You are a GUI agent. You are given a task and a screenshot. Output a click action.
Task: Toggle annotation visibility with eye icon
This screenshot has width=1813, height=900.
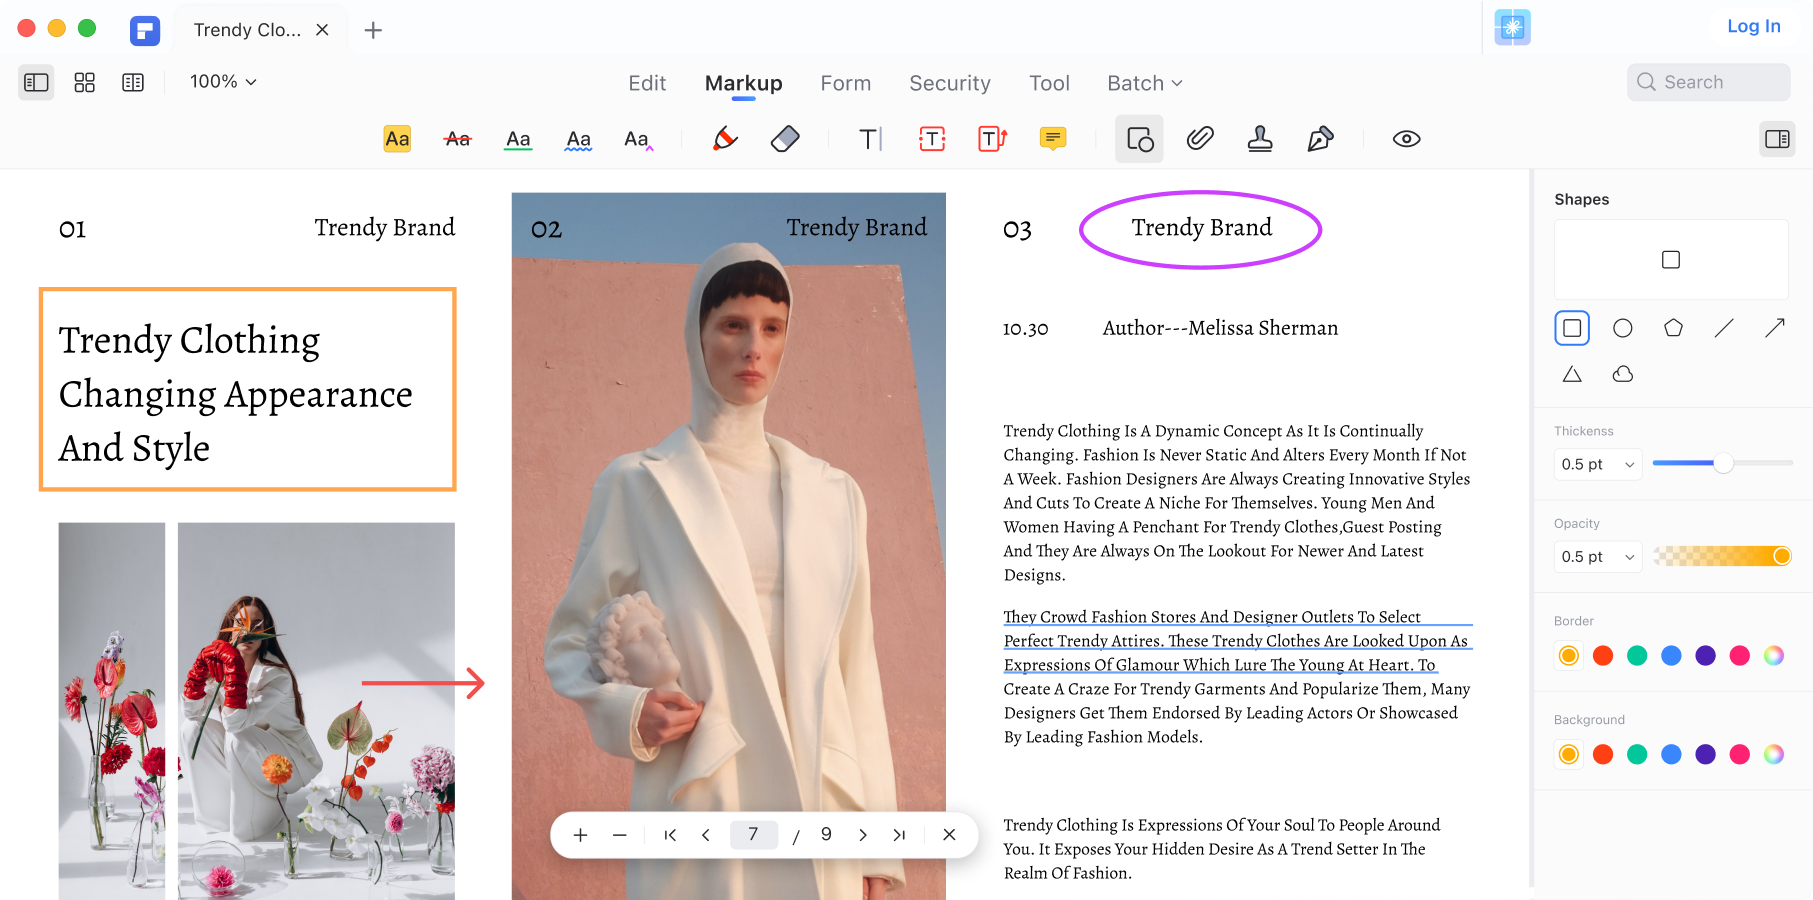pyautogui.click(x=1406, y=139)
